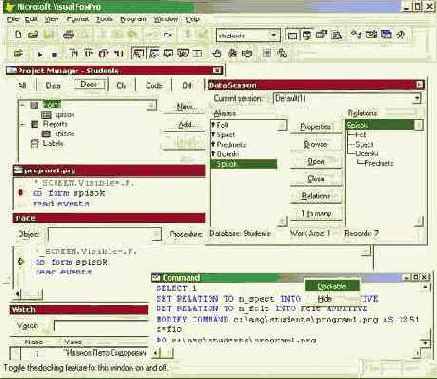This screenshot has height=379, width=437.
Task: Click the Trace window horizontal scrollbar
Action: click(x=29, y=294)
